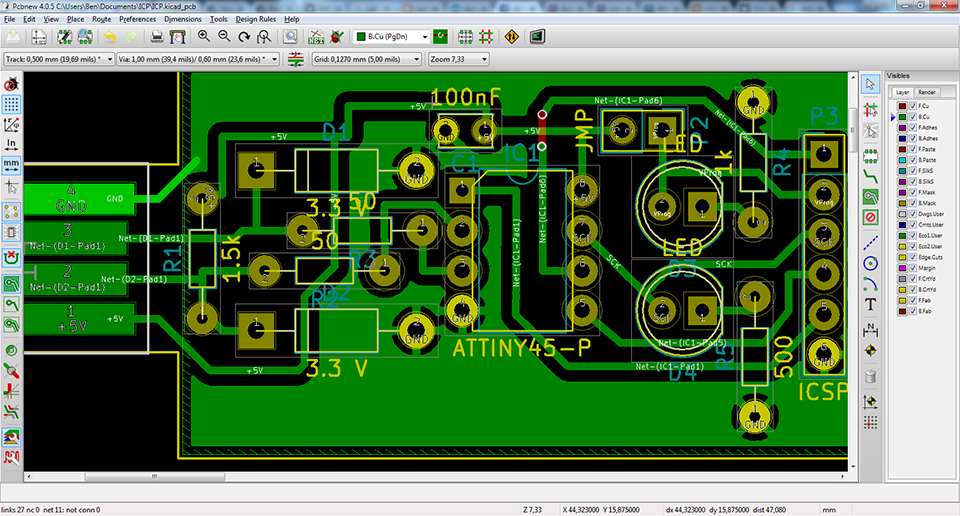Toggle Margin layer visibility checkbox
This screenshot has height=516, width=960.
tap(912, 268)
